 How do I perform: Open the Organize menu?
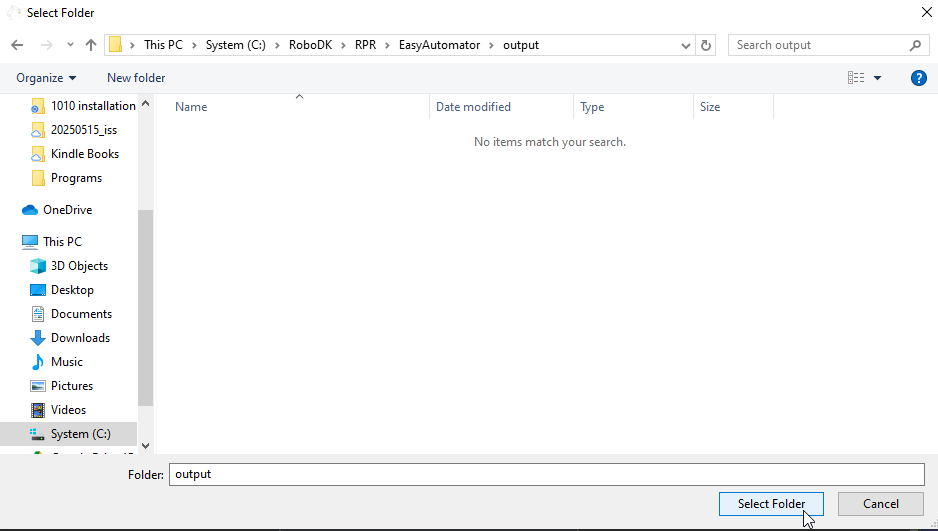(46, 78)
